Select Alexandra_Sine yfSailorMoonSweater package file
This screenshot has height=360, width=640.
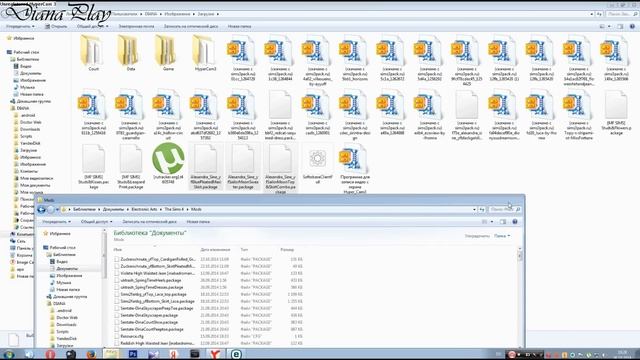coord(243,167)
